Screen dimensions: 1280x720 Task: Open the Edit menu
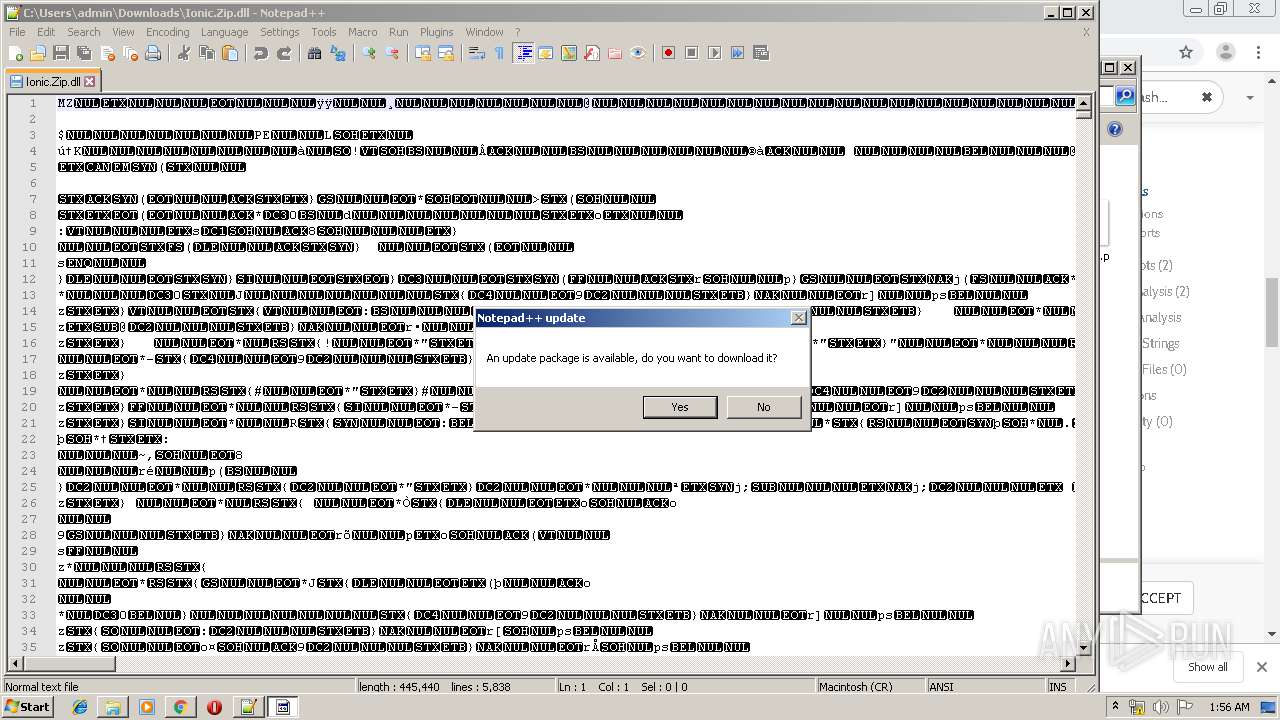click(46, 32)
